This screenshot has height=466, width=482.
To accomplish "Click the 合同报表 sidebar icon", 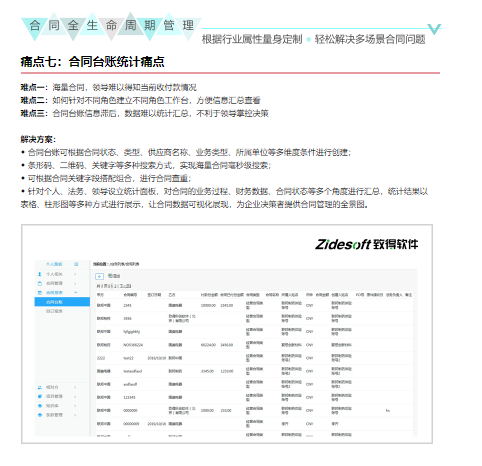I will [40, 293].
